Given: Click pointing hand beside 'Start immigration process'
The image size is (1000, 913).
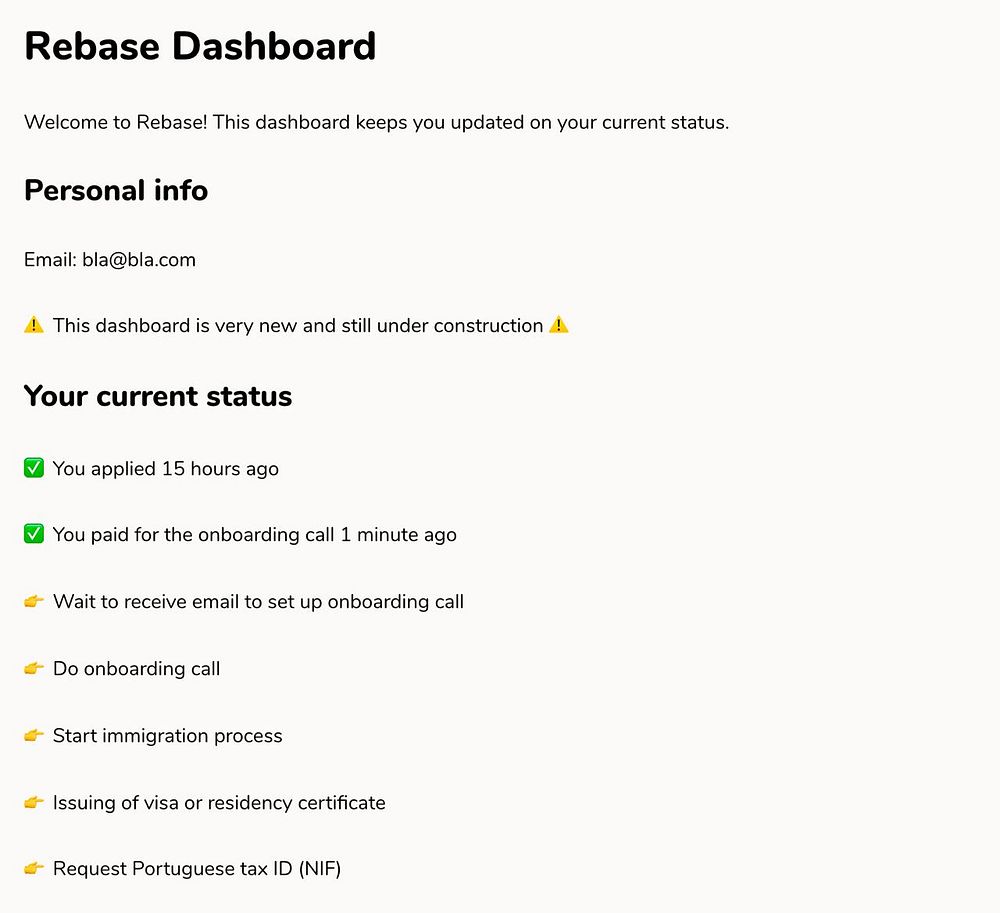Looking at the screenshot, I should click(34, 735).
